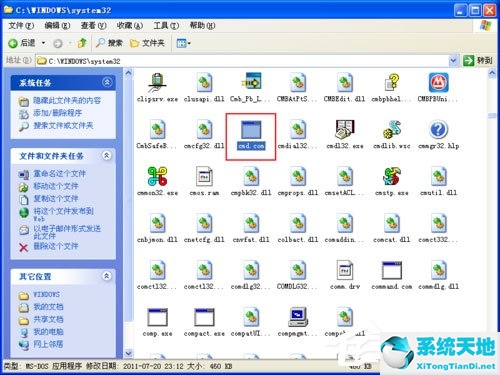Open the 收藏(A) menu
Viewport: 500px width, 375px height.
pos(130,25)
